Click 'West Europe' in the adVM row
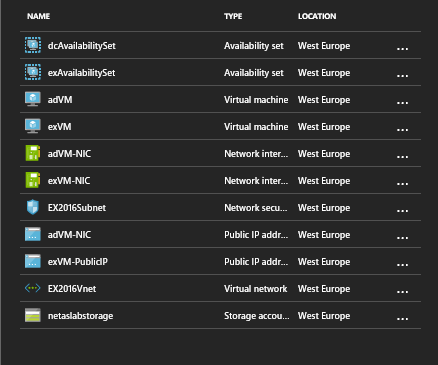Screen dimensions: 438x365 tap(324, 100)
